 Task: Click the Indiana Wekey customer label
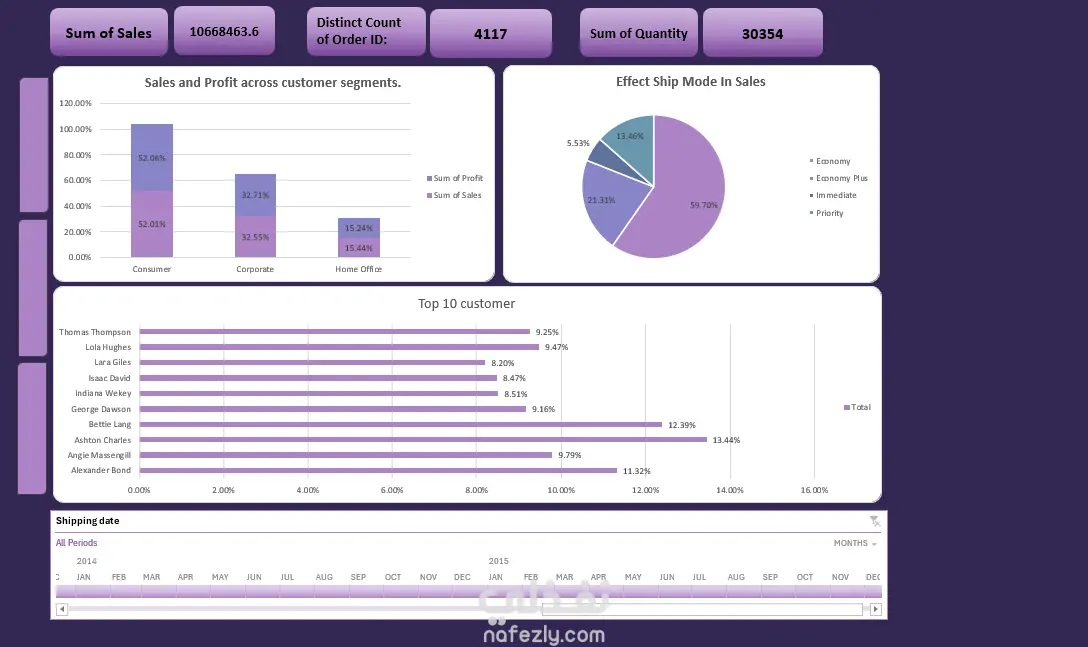pos(103,394)
